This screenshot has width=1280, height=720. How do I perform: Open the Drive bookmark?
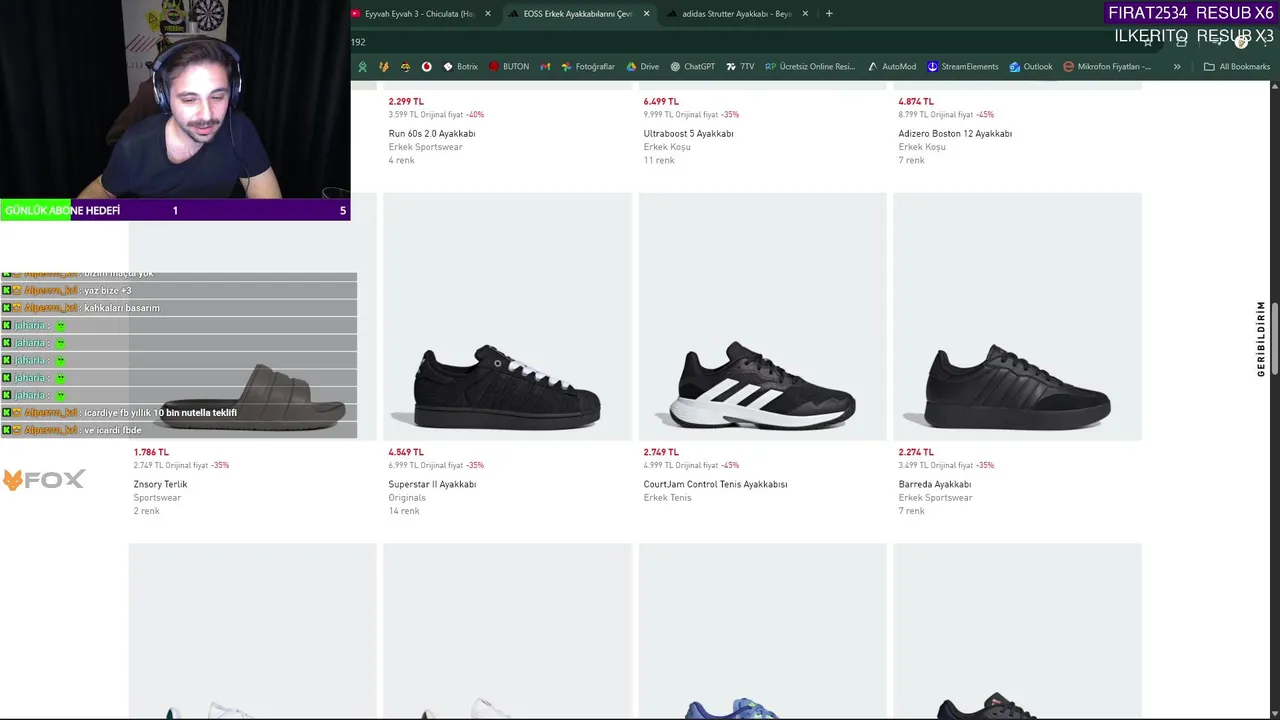click(642, 67)
